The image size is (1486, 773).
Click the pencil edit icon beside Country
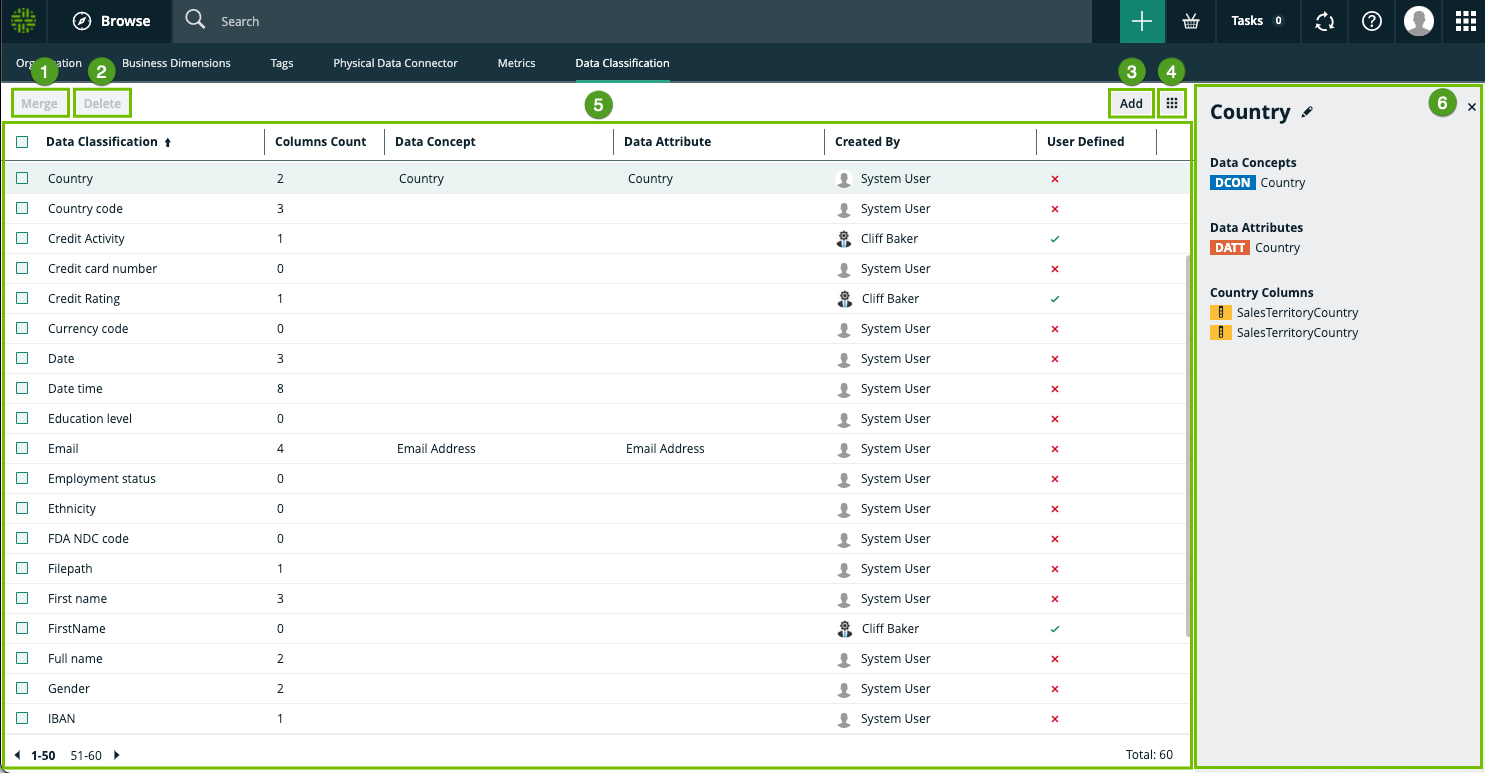[1306, 113]
